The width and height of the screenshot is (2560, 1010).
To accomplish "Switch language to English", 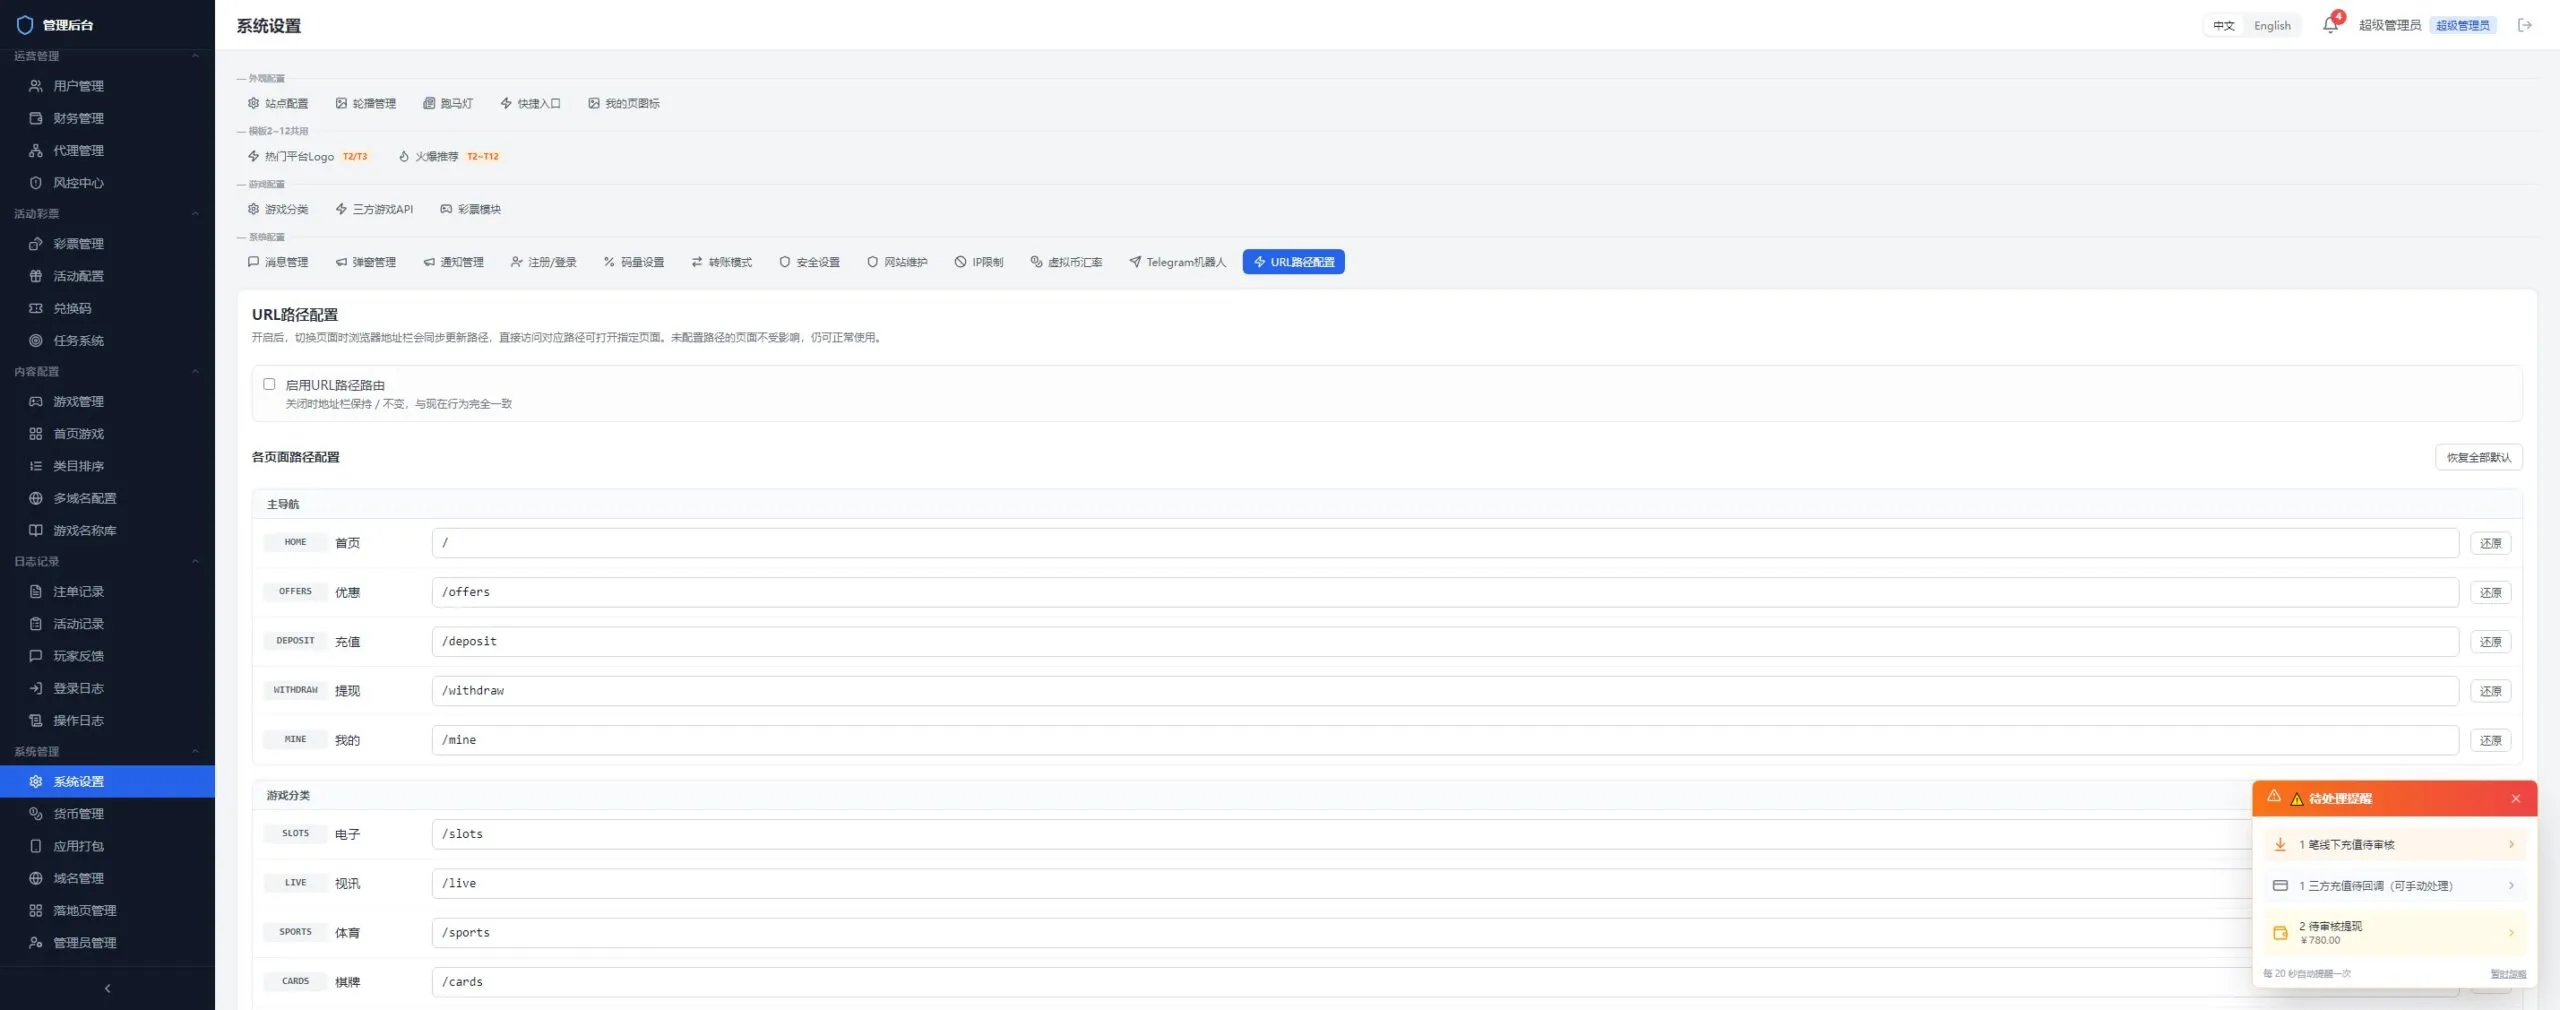I will (2272, 26).
